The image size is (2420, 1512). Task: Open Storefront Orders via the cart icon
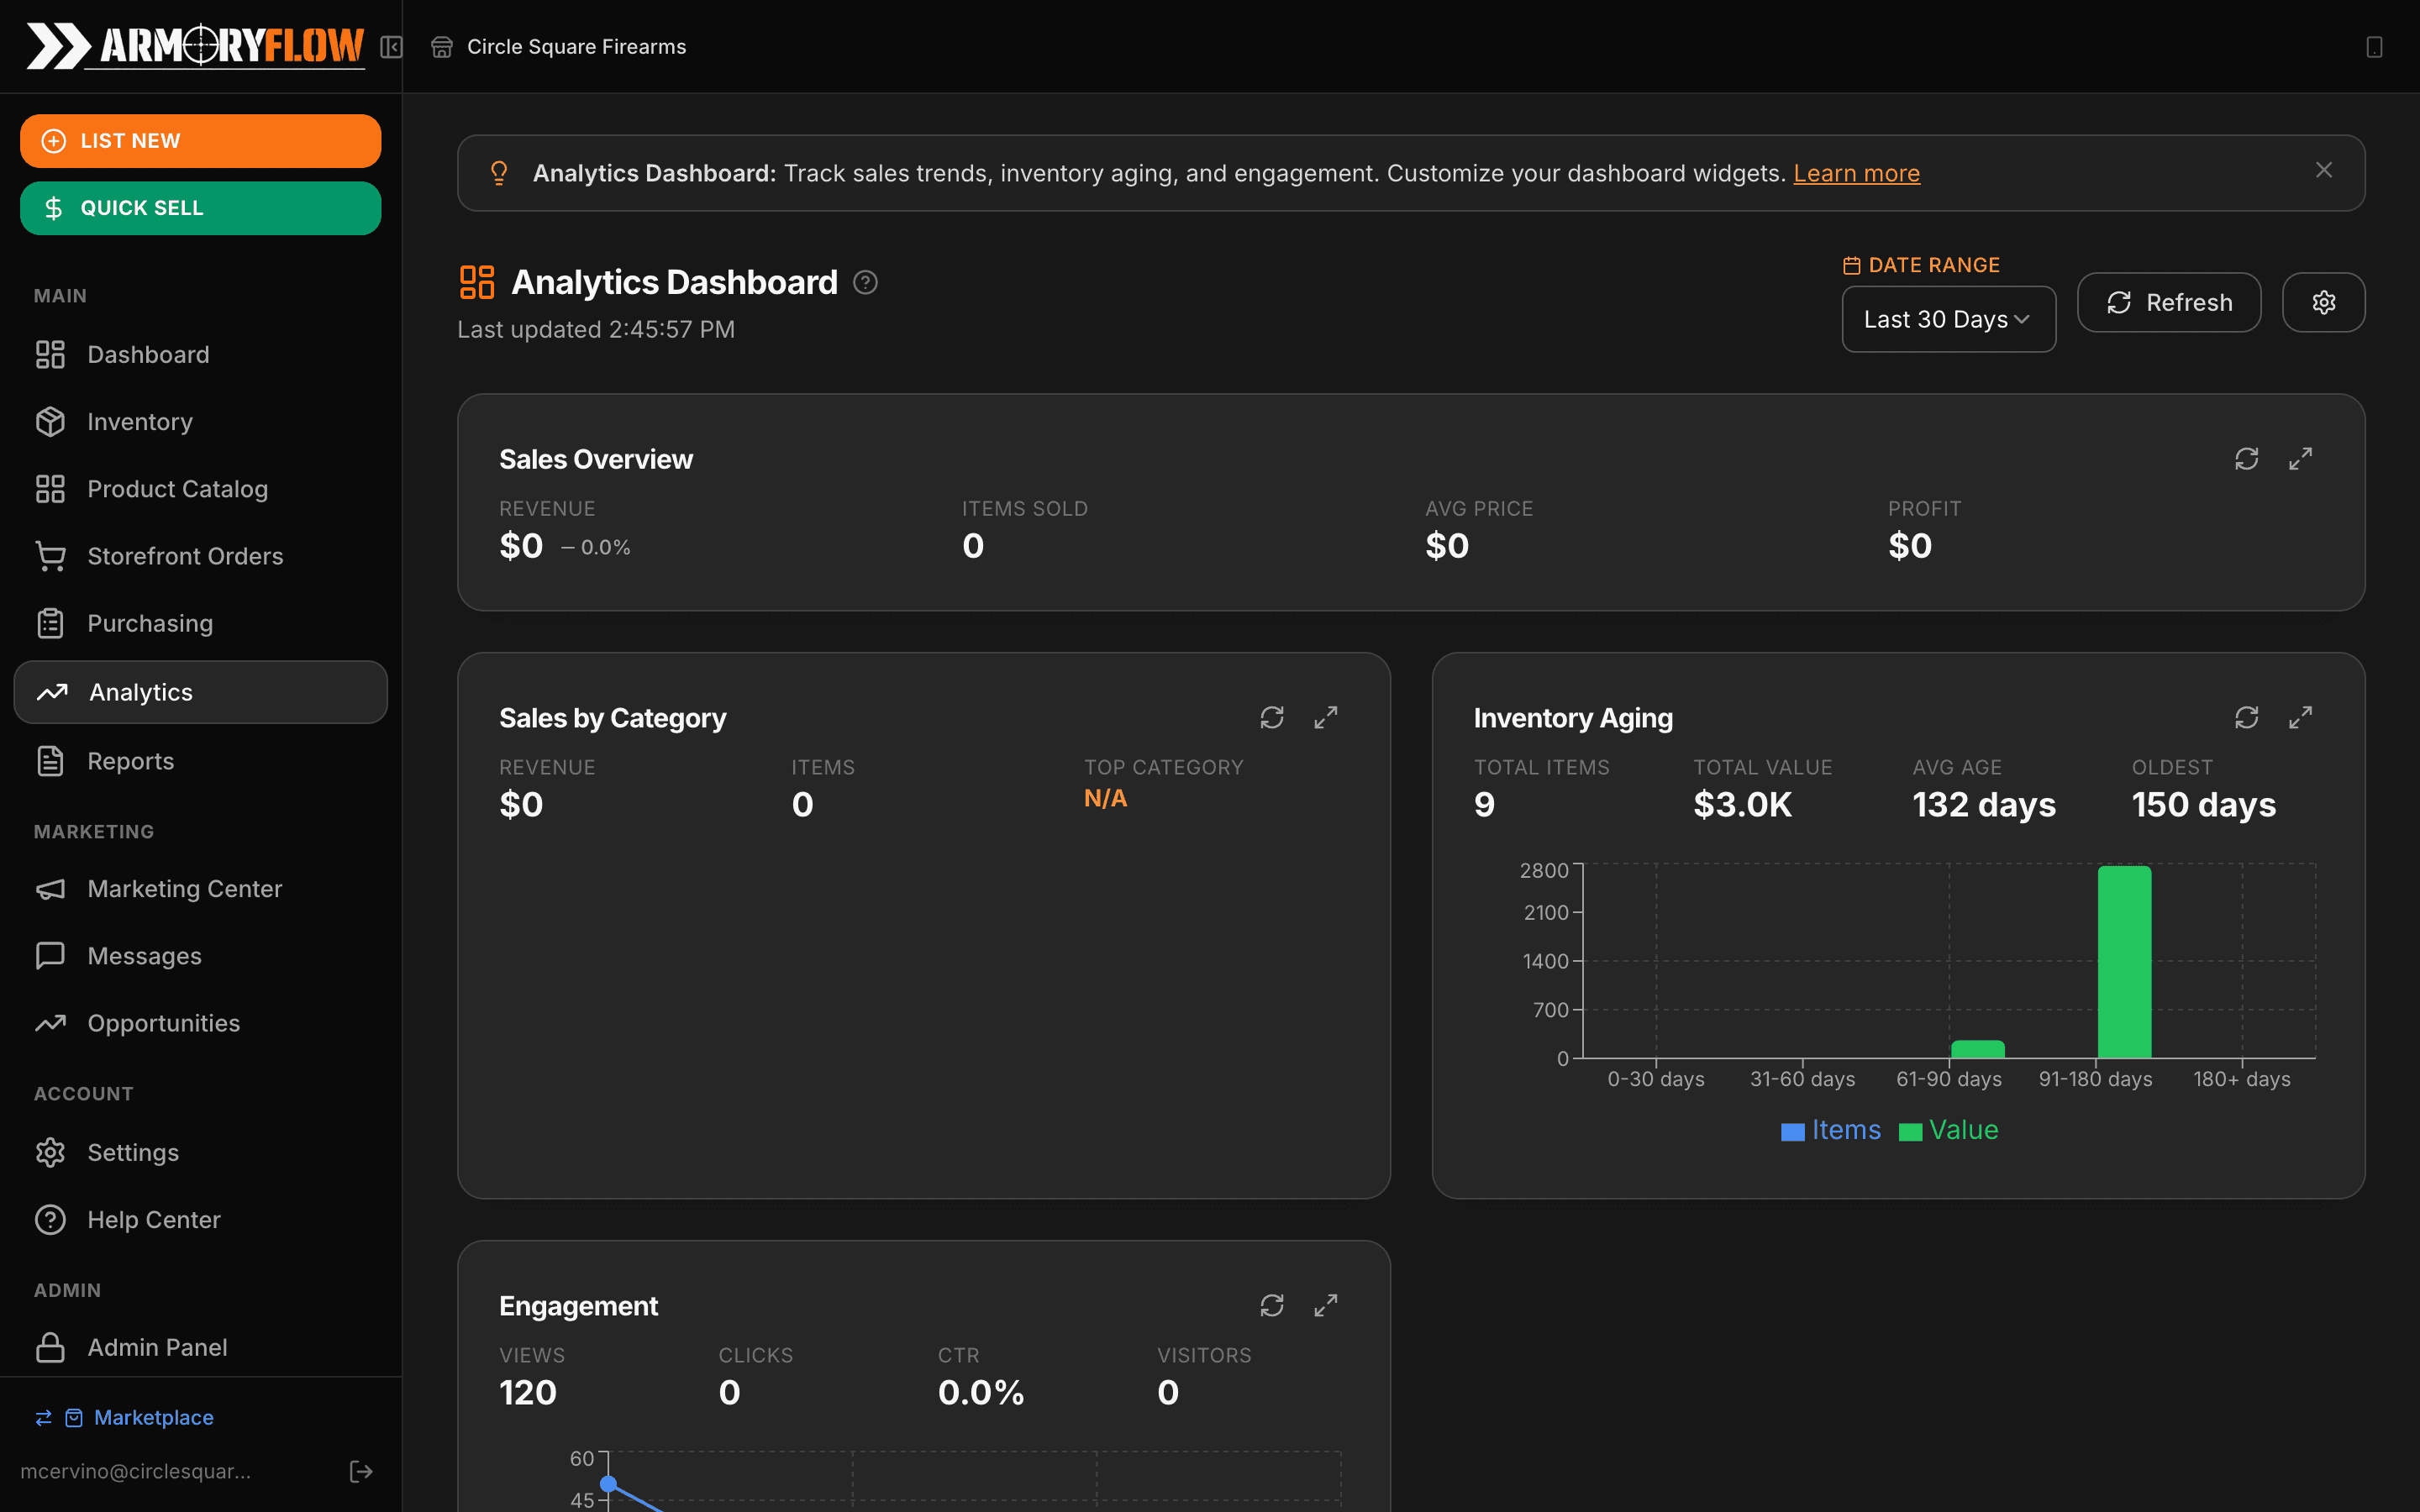click(x=51, y=555)
